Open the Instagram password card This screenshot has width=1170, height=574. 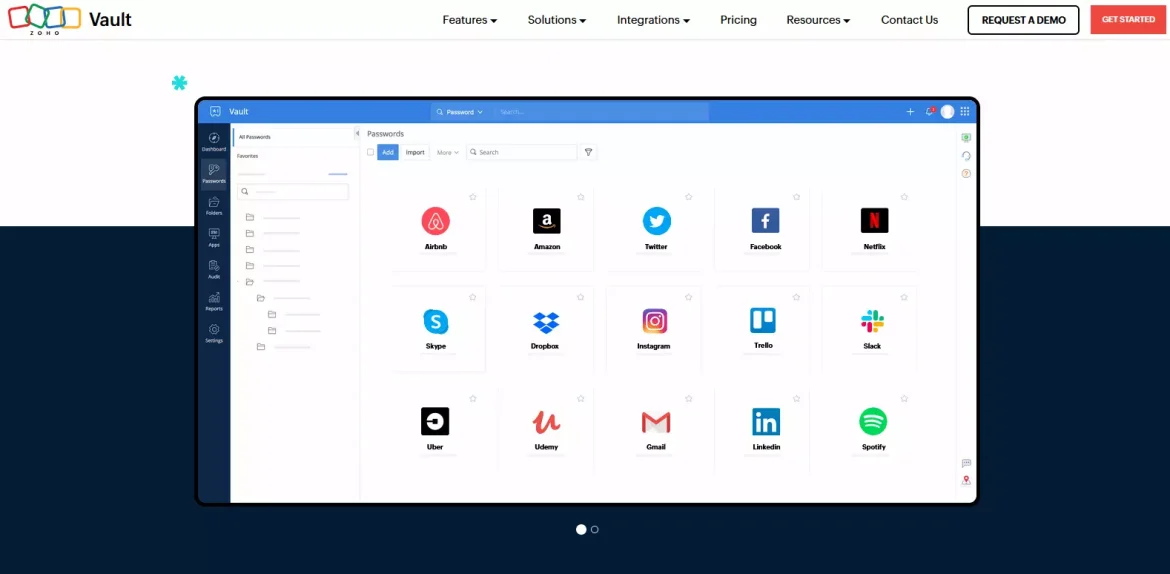pyautogui.click(x=655, y=329)
